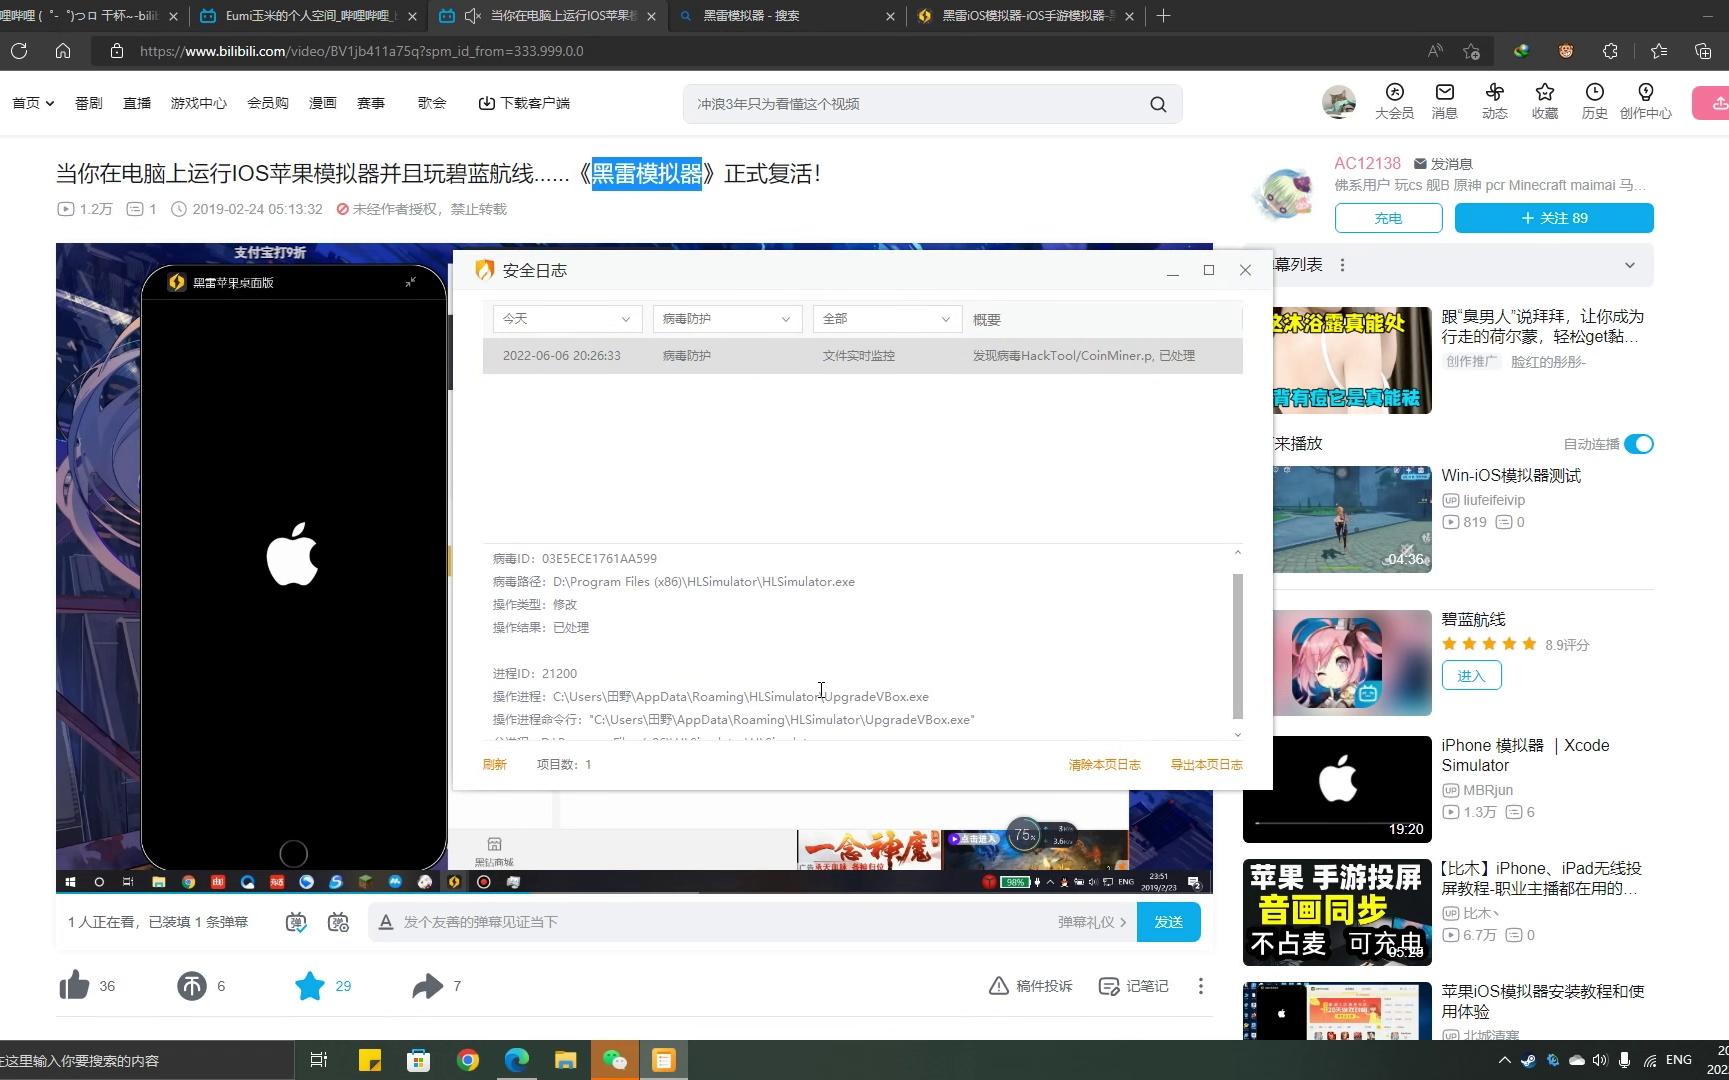Click the user avatar in header

click(1338, 102)
